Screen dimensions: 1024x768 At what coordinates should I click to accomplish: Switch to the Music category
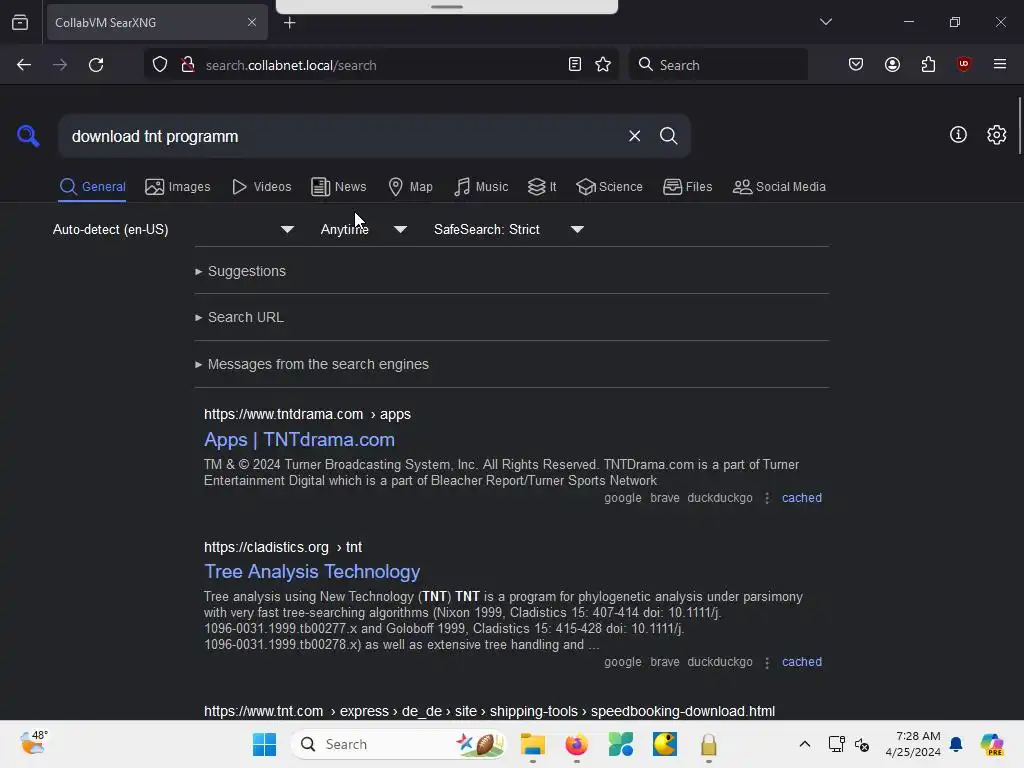(481, 187)
